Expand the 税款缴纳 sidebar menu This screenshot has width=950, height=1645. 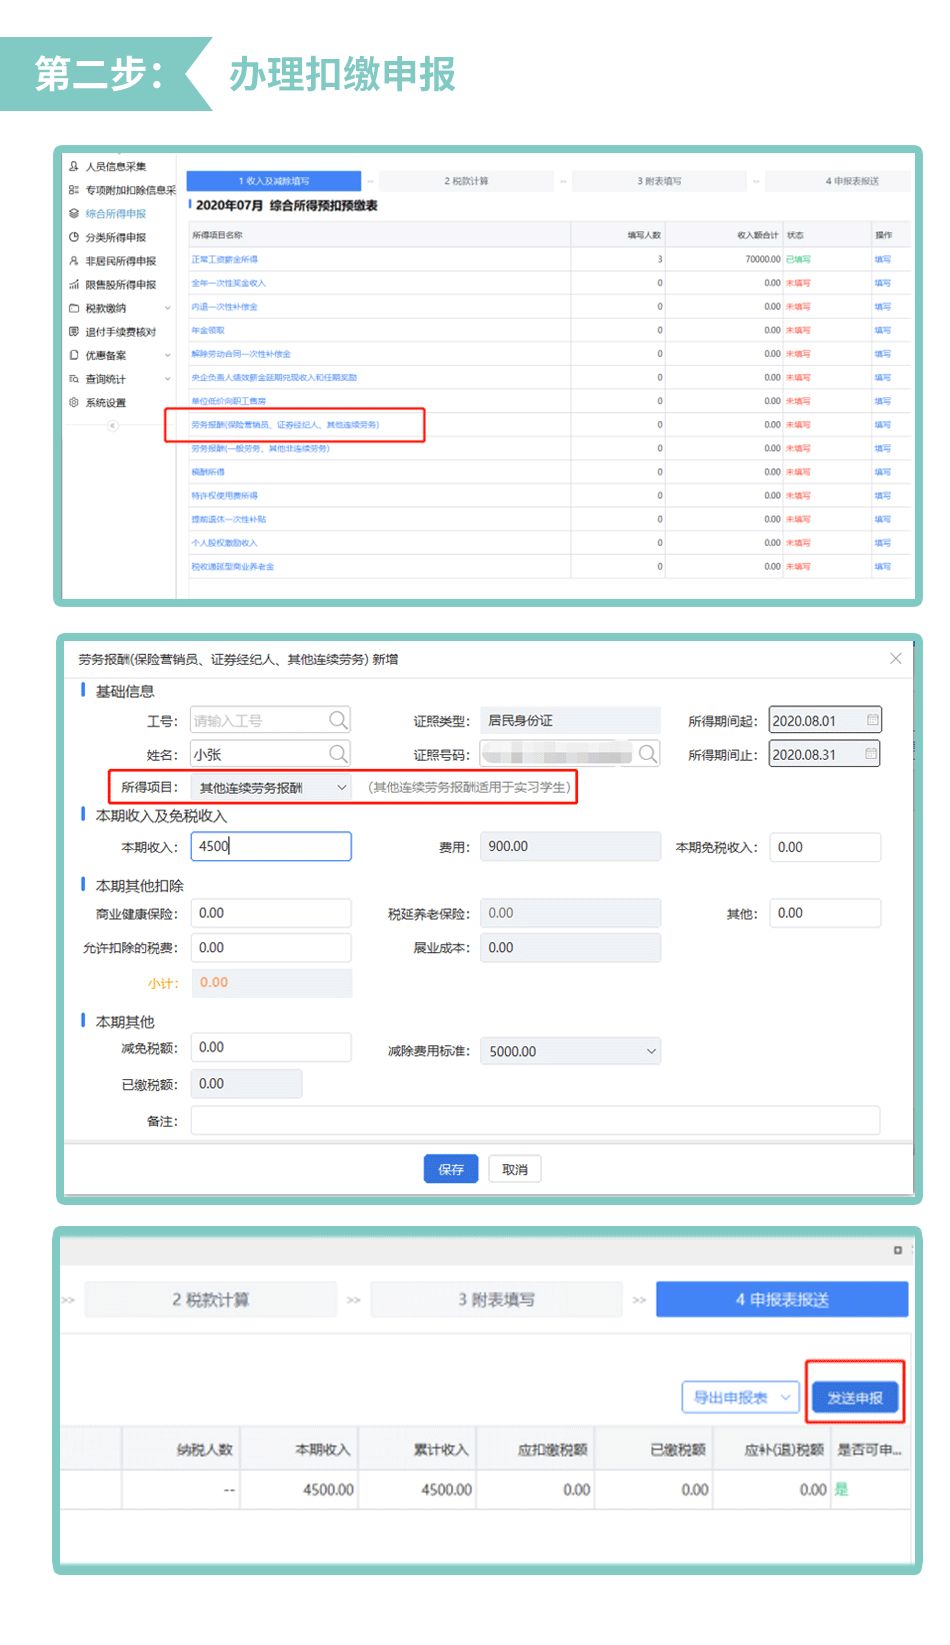pyautogui.click(x=167, y=308)
